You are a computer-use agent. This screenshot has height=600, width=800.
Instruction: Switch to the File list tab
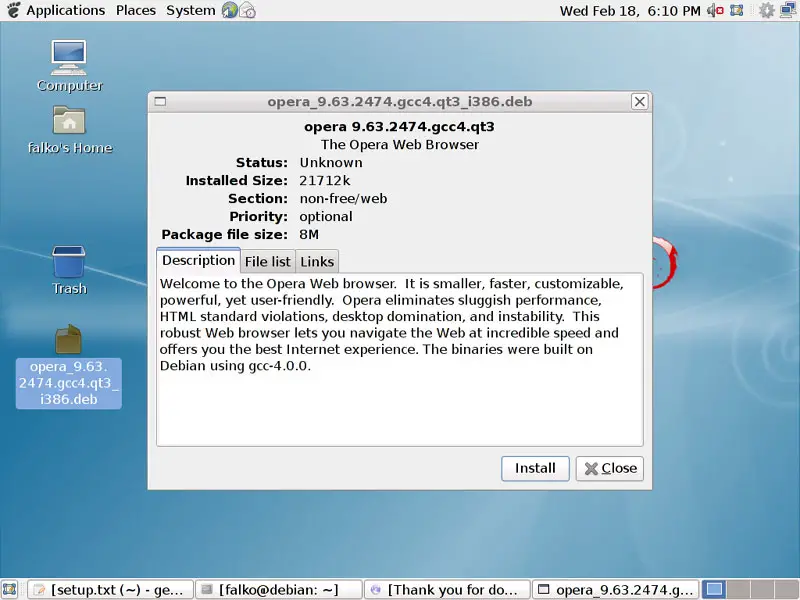click(268, 262)
